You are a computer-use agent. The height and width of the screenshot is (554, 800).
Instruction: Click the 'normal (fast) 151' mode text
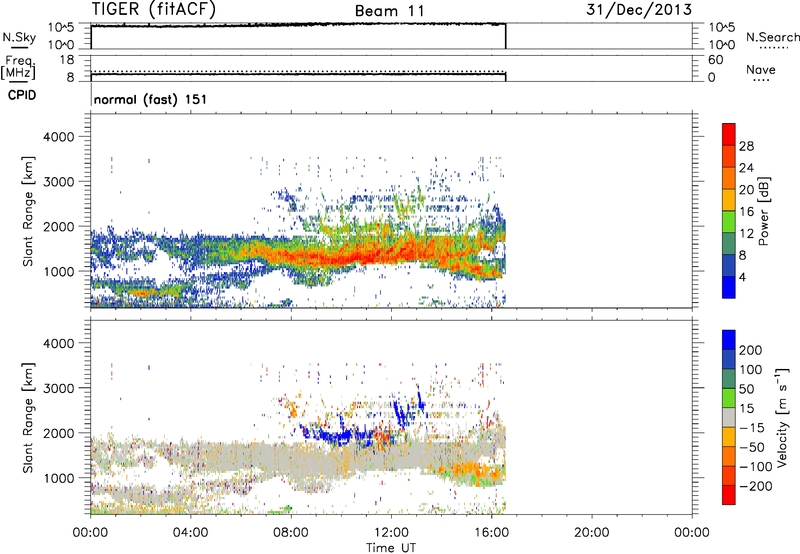[x=151, y=99]
